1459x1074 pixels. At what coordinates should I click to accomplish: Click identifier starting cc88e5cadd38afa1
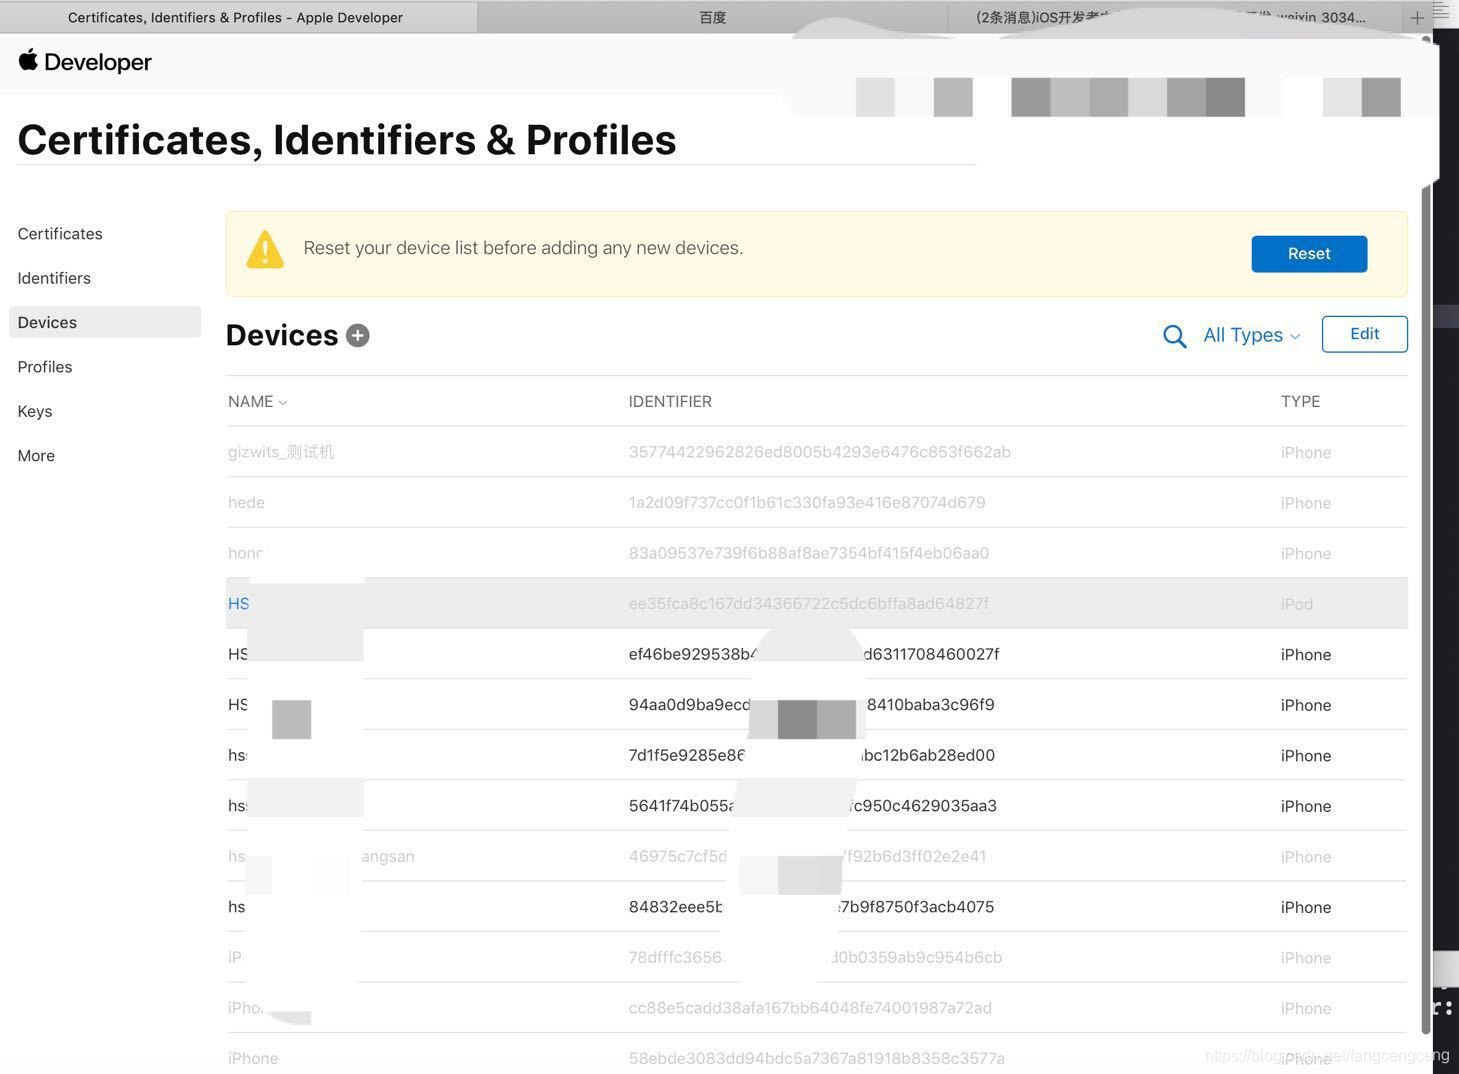pos(810,1008)
